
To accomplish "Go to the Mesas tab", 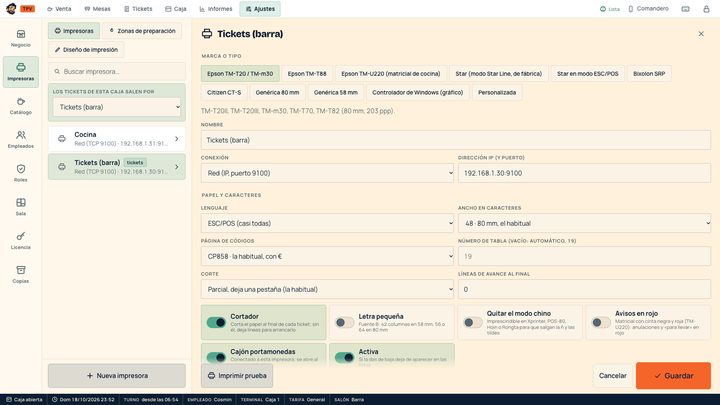I will pos(97,9).
